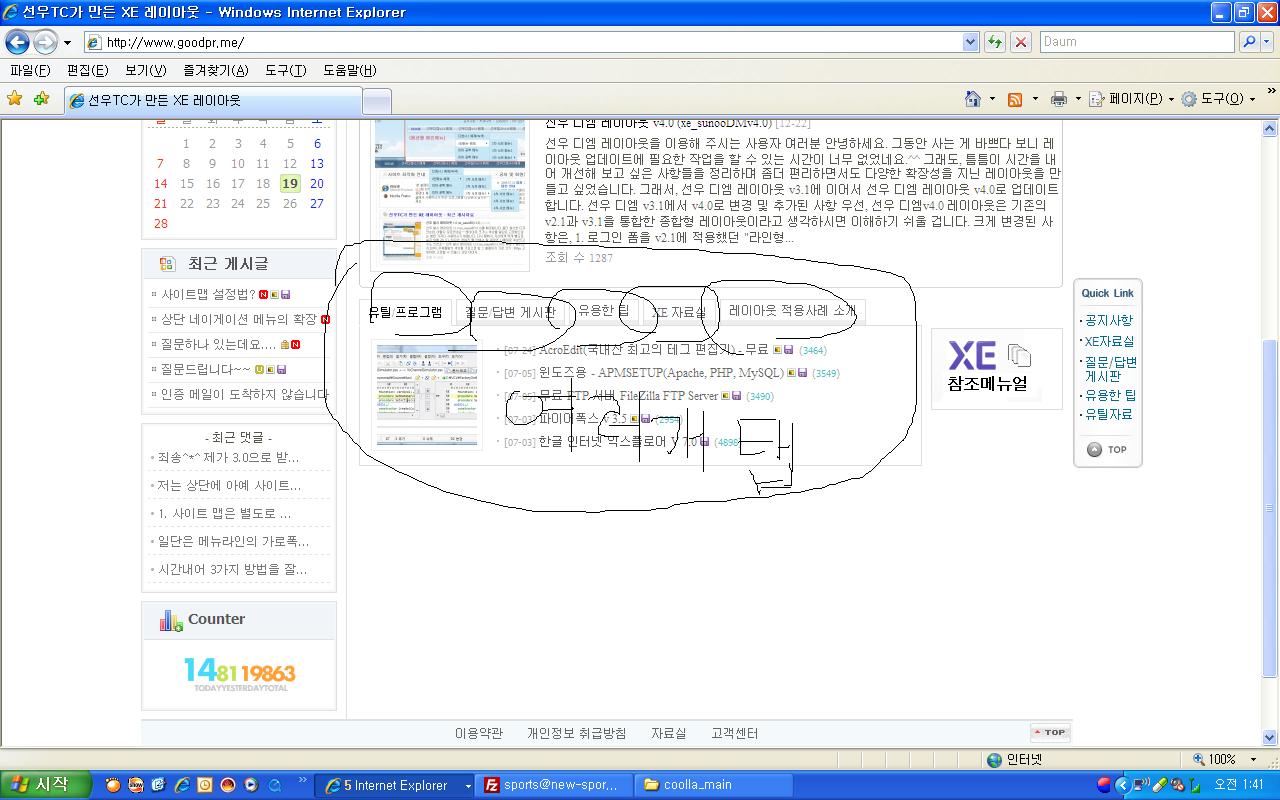Click the scrollbar up arrow at the top
1280x800 pixels.
coord(1271,128)
